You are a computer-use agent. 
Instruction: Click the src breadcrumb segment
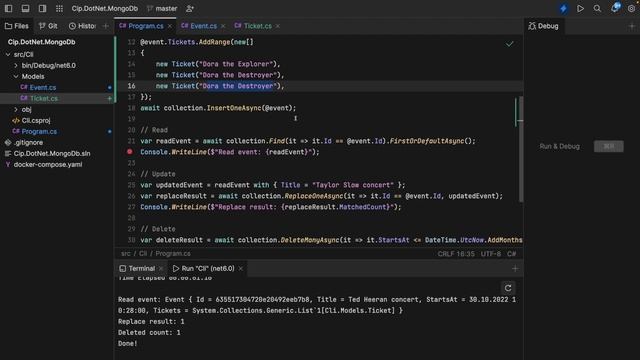point(125,253)
